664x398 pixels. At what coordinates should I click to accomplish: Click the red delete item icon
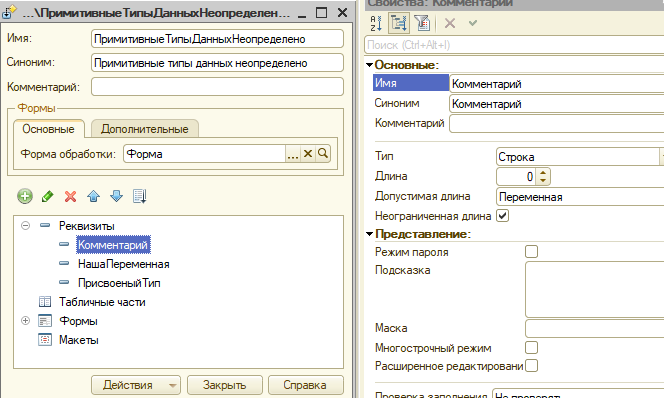[x=70, y=196]
